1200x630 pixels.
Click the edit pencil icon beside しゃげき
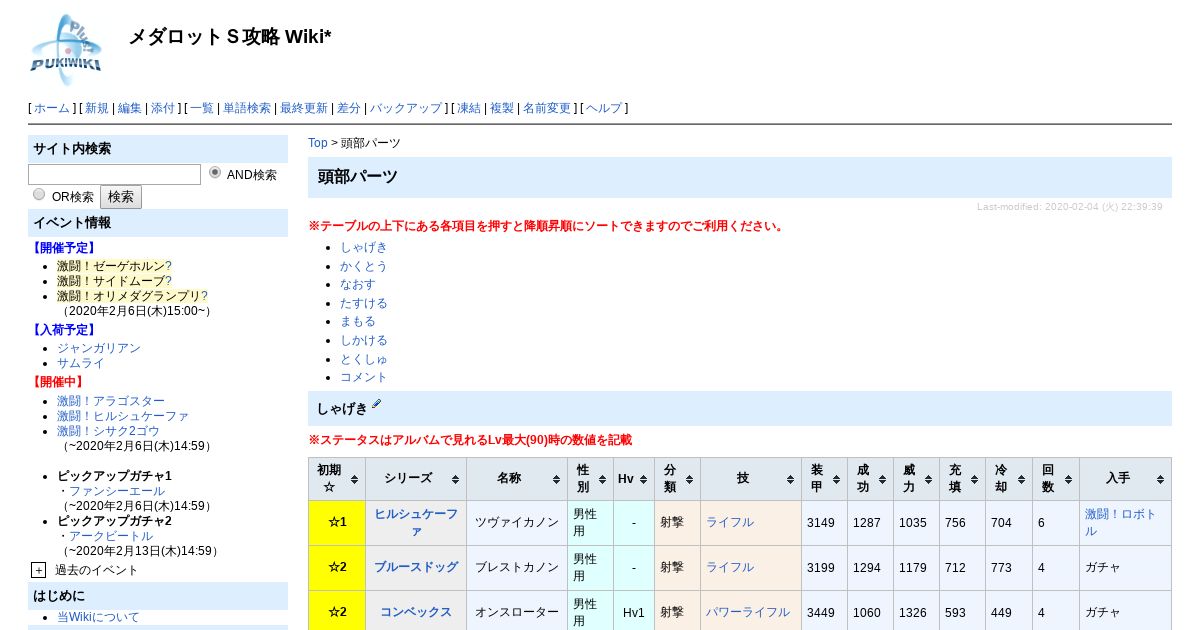pyautogui.click(x=377, y=405)
